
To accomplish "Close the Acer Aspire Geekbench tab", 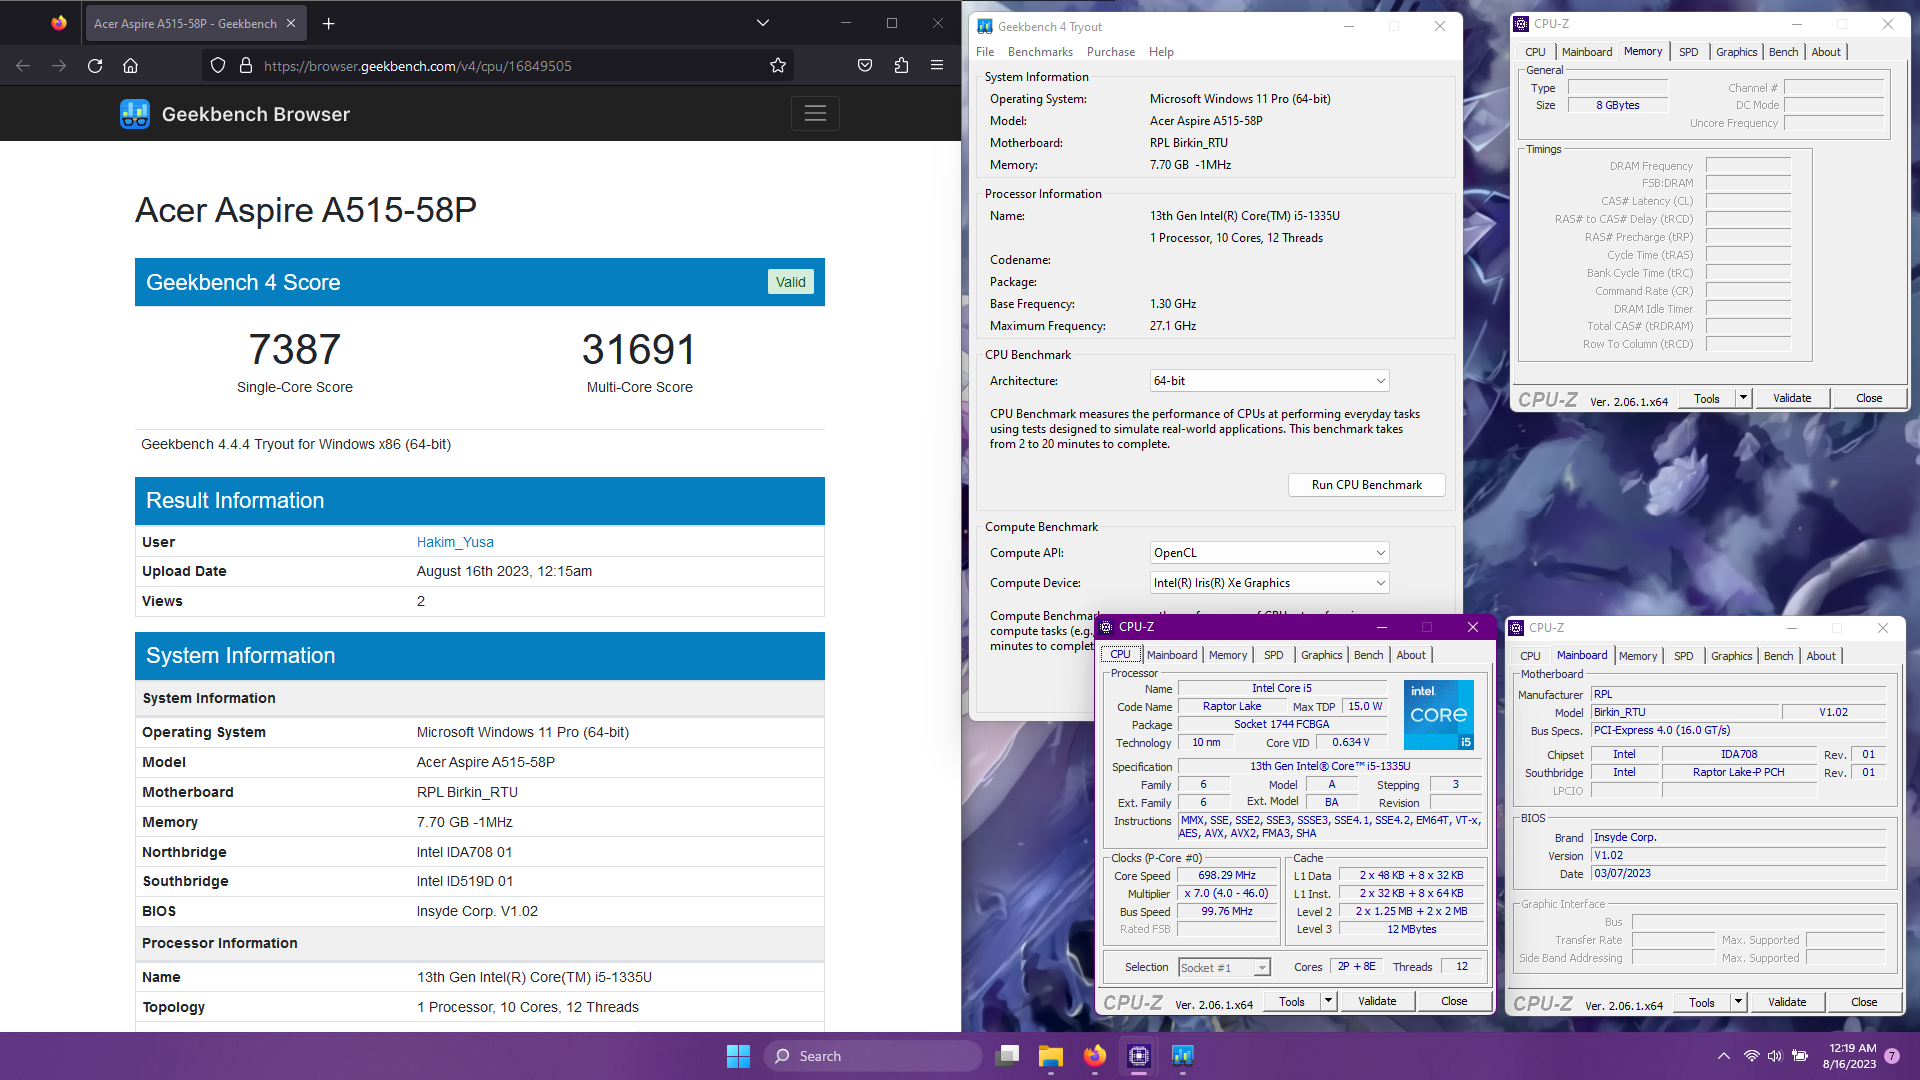I will 291,23.
